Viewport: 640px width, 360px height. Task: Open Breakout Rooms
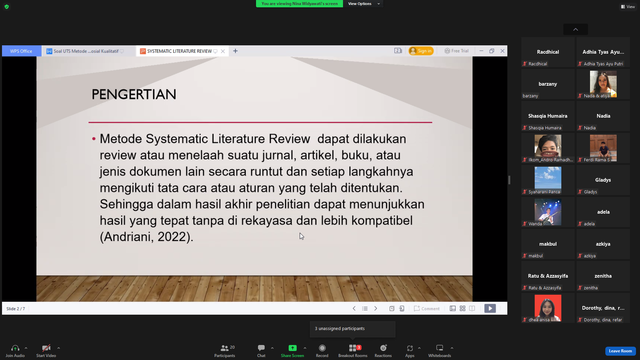point(353,350)
